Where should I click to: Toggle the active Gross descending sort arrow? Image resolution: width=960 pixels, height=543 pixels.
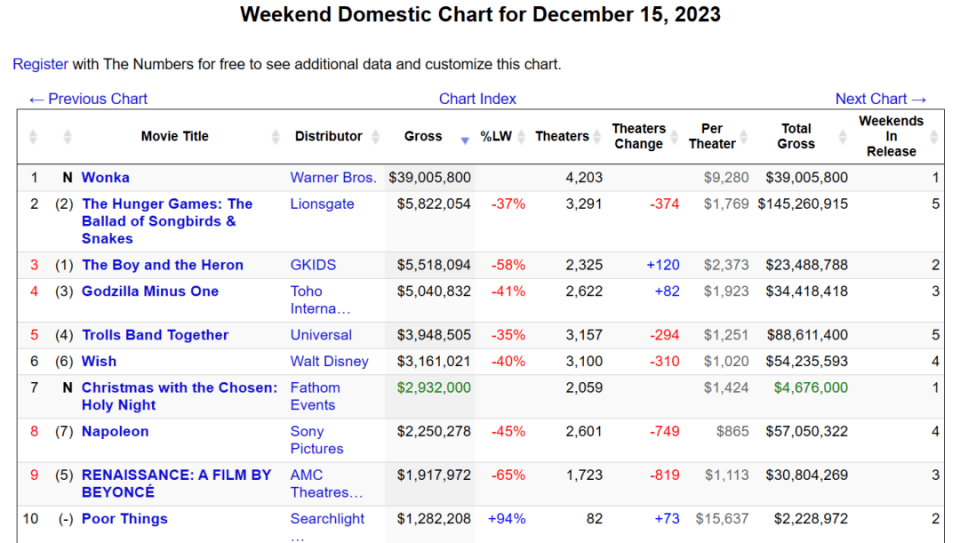coord(464,140)
